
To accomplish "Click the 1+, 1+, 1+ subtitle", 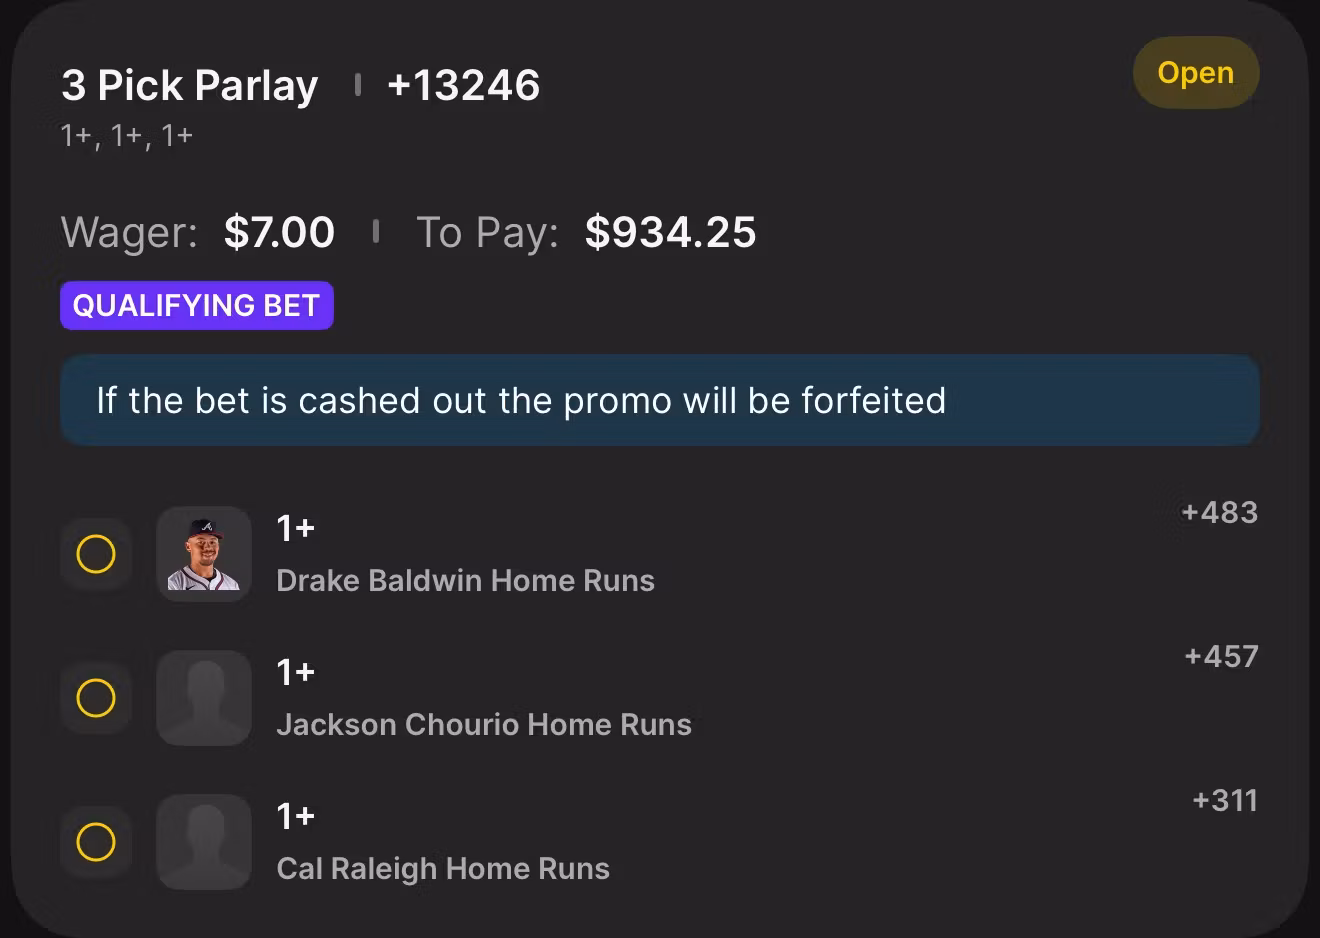I will pos(127,135).
